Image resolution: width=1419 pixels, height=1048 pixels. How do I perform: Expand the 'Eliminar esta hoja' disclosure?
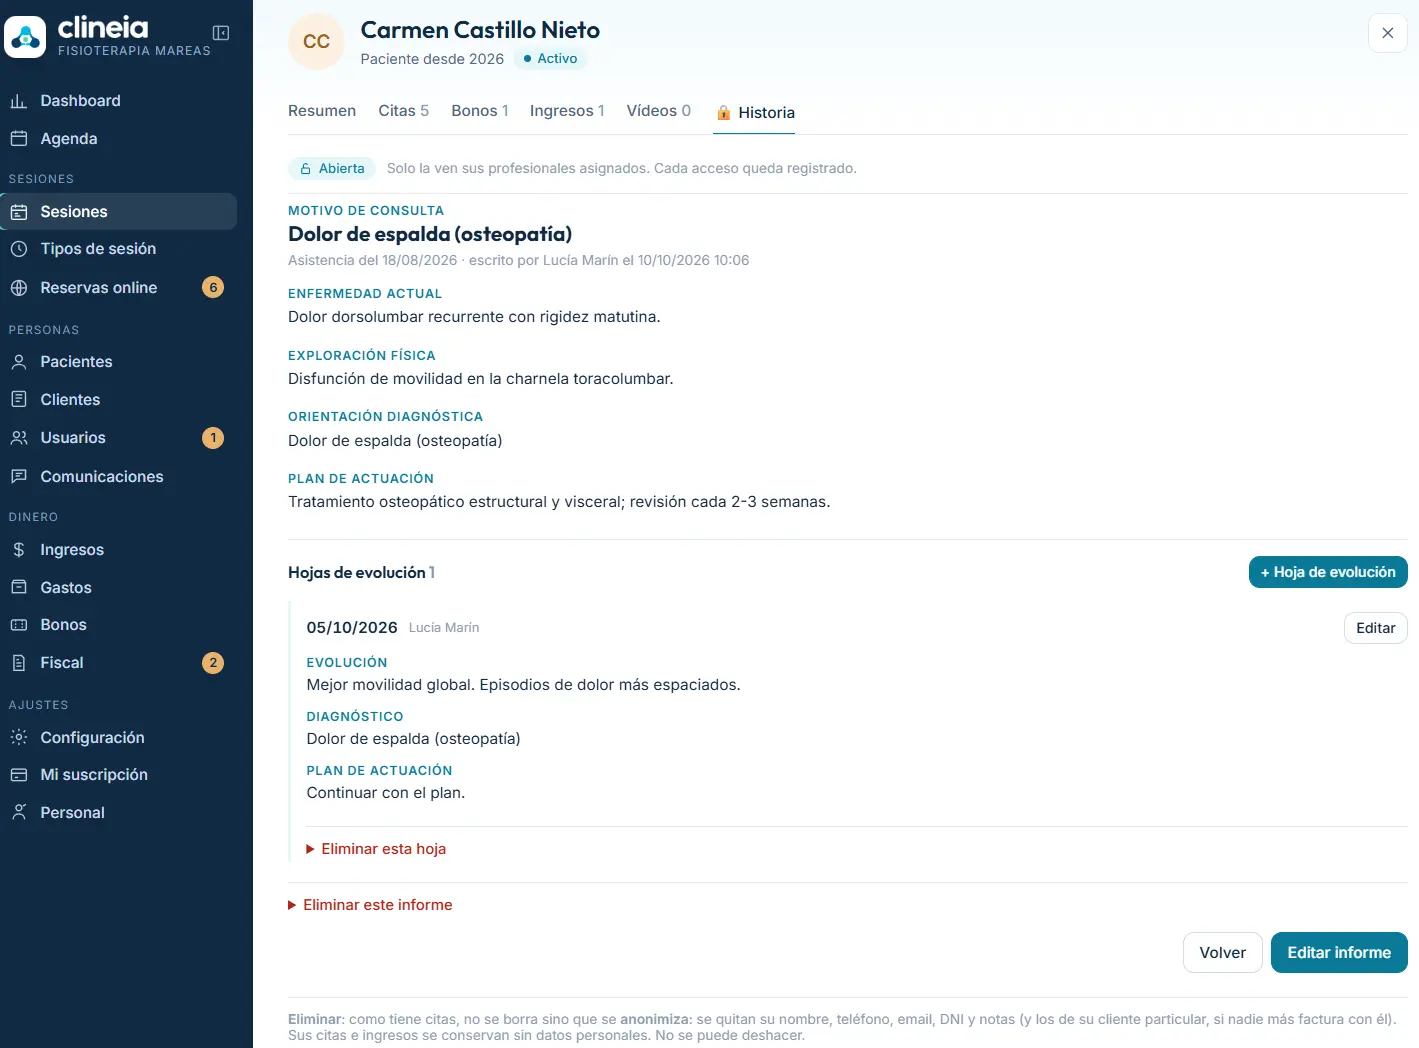point(376,849)
